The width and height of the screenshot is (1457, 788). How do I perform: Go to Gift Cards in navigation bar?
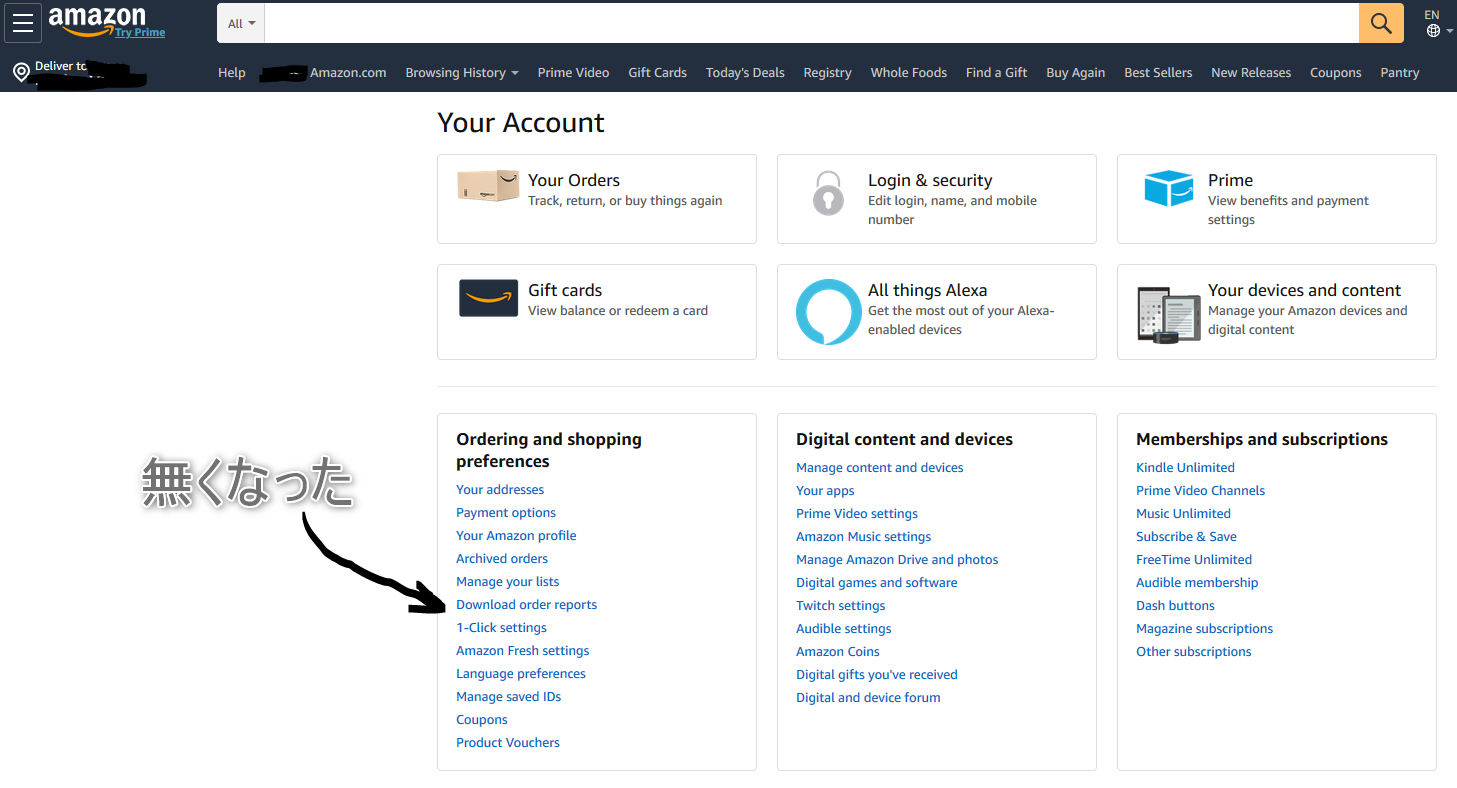tap(657, 73)
